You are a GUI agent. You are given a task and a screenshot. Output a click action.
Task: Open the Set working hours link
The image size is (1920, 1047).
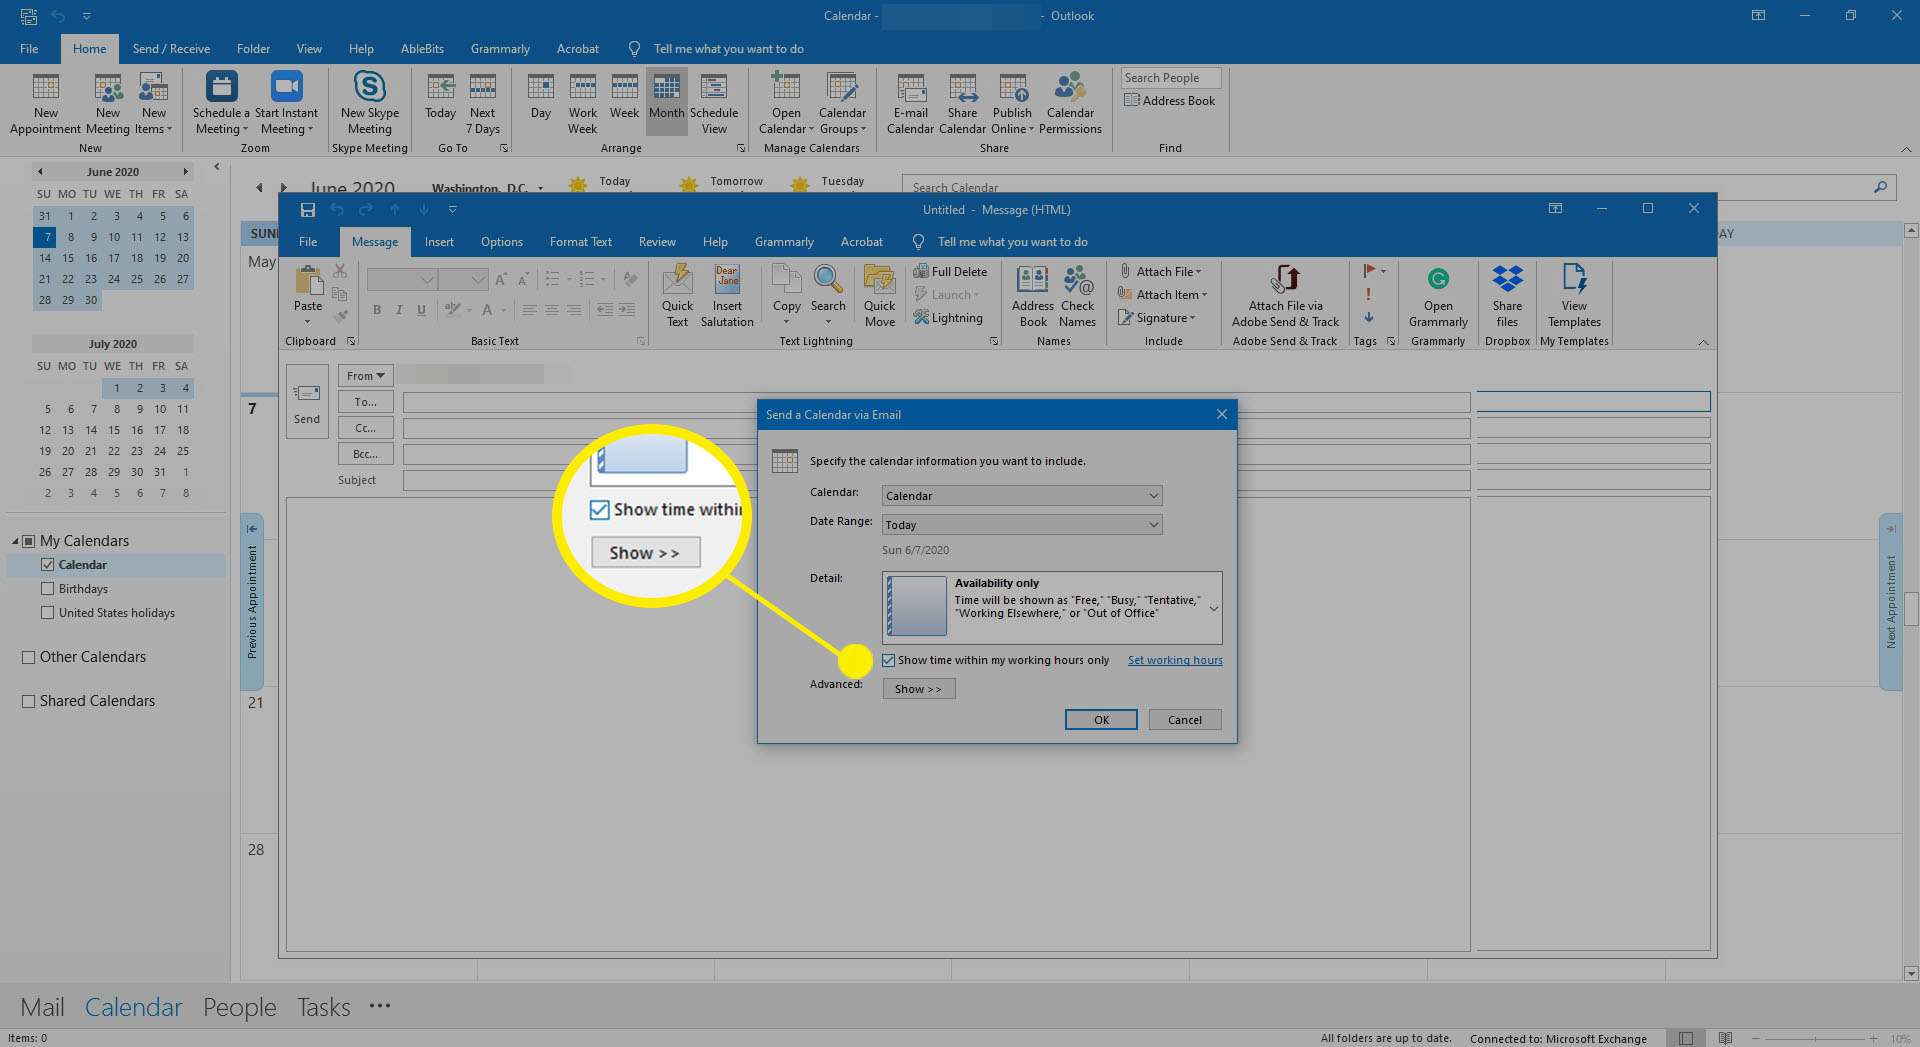point(1175,660)
